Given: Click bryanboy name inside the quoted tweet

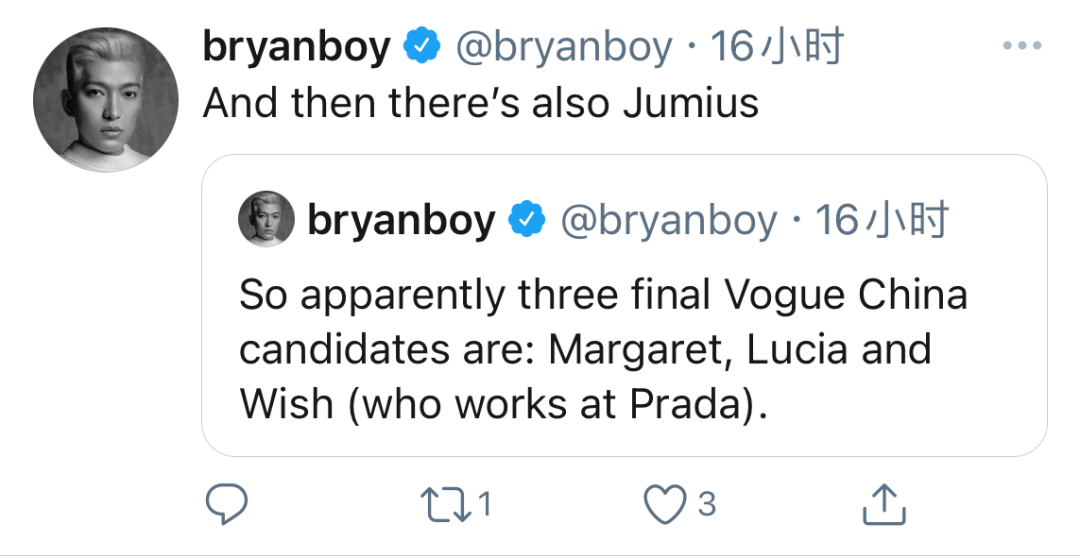Looking at the screenshot, I should tap(401, 221).
